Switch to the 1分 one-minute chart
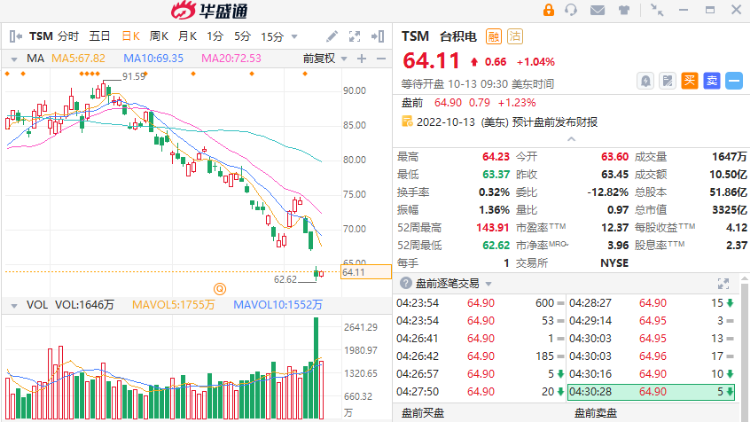750x422 pixels. 215,36
